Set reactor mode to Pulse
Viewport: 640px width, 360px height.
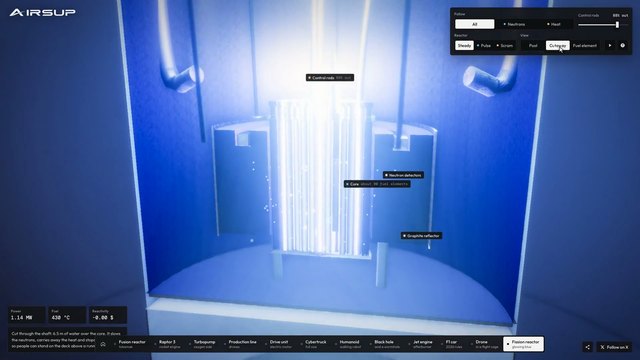[x=484, y=46]
